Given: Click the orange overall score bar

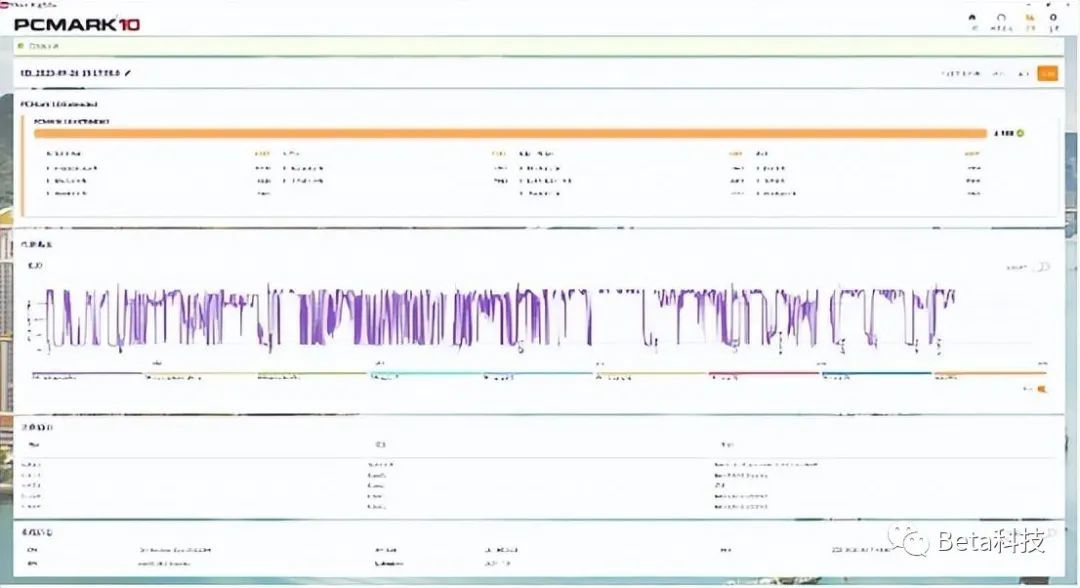Looking at the screenshot, I should 510,133.
